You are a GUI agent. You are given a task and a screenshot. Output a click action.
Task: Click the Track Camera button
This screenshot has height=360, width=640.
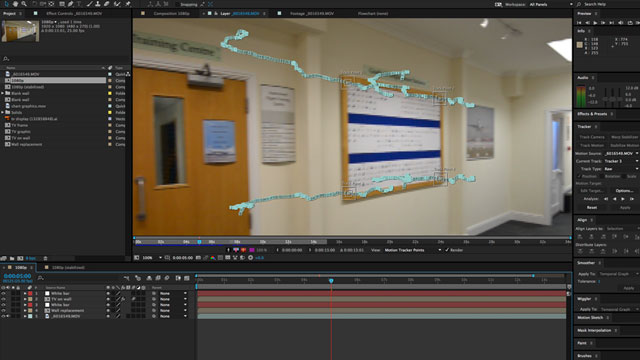[x=592, y=137]
